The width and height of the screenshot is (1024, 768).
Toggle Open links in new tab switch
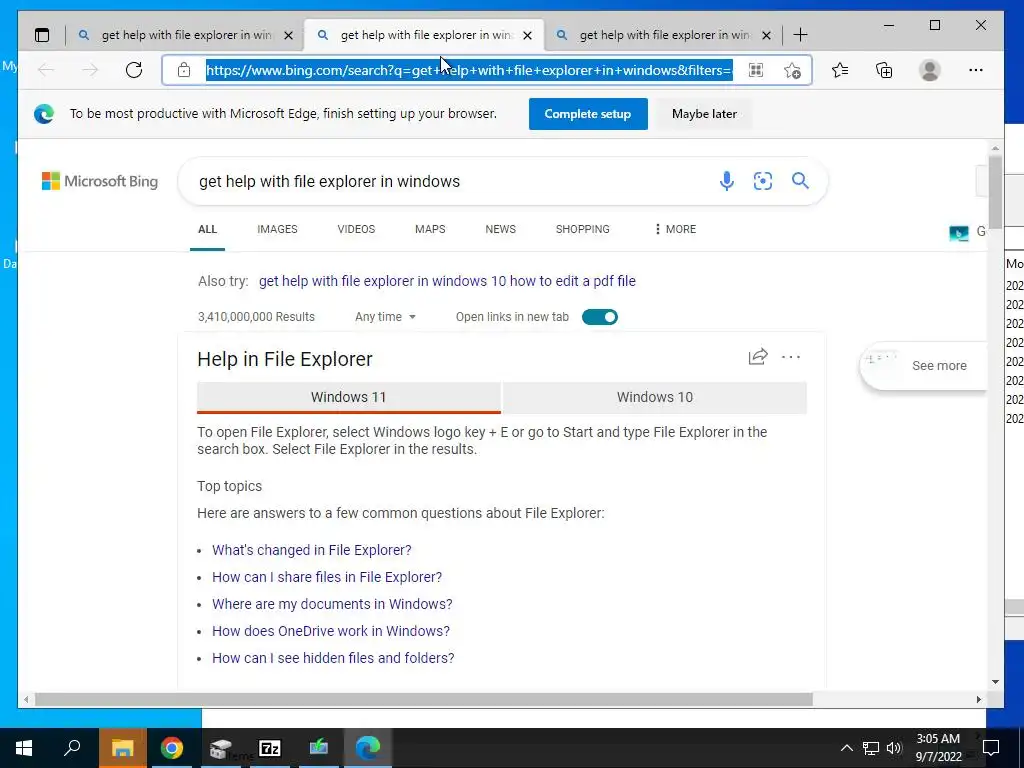pyautogui.click(x=600, y=317)
